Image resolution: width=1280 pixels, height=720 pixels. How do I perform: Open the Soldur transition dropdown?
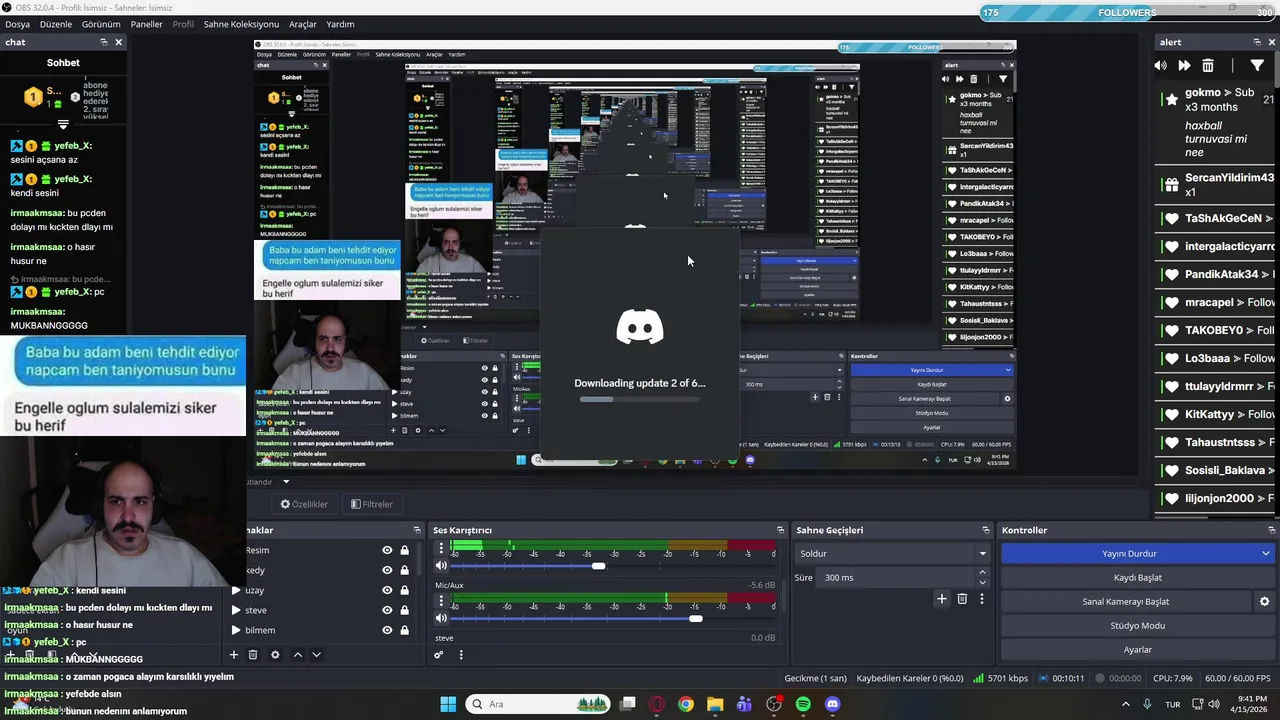click(892, 553)
